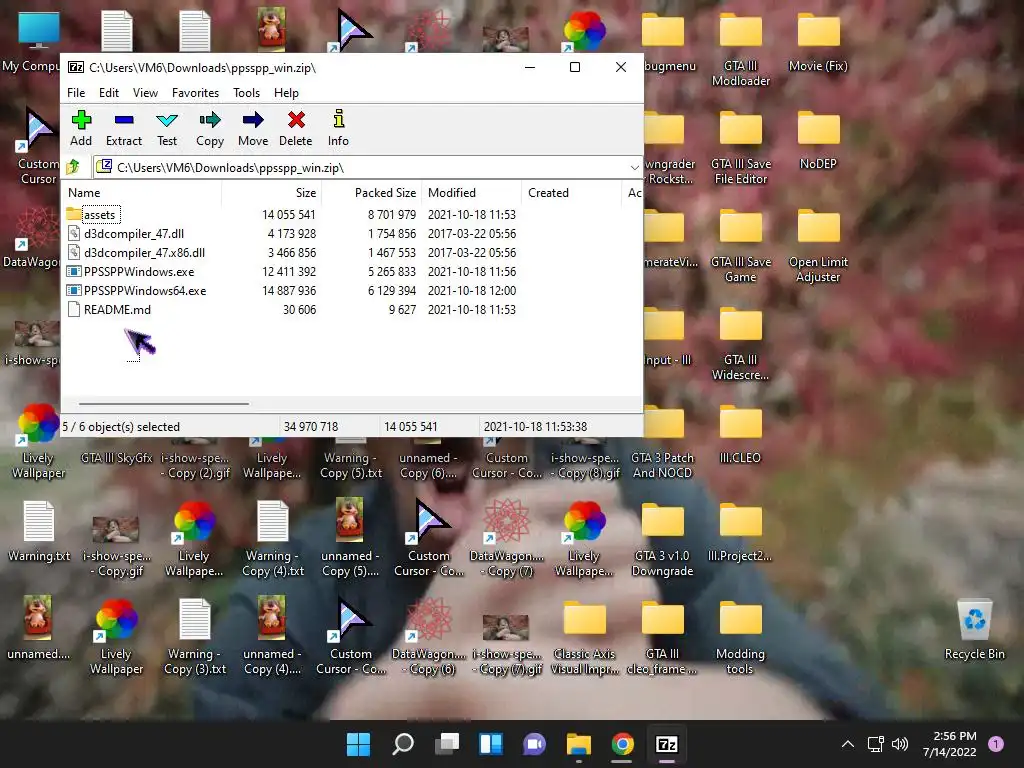Image resolution: width=1024 pixels, height=768 pixels.
Task: Click the notification badge in the taskbar
Action: (x=996, y=744)
